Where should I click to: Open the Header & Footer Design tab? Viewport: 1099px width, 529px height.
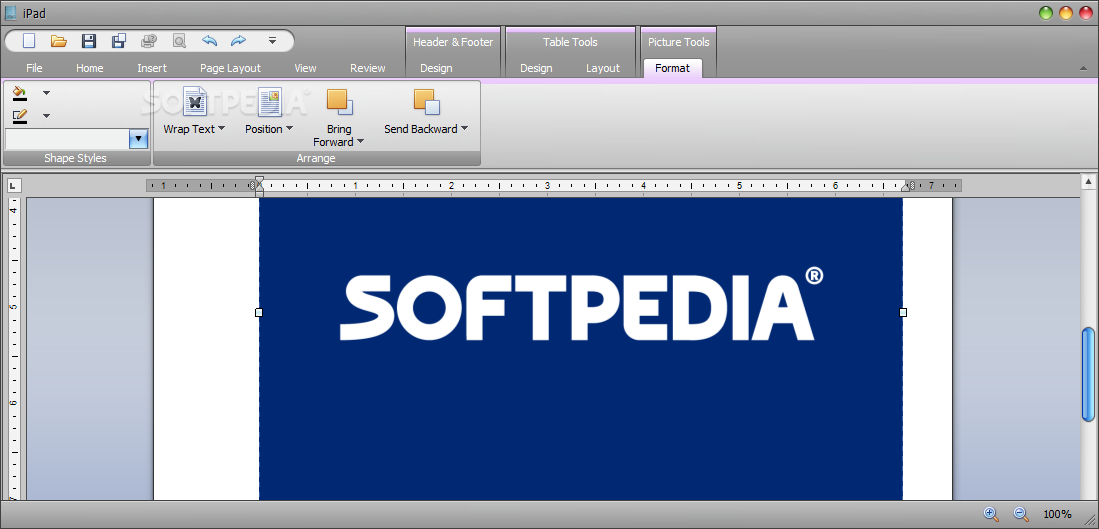(436, 68)
